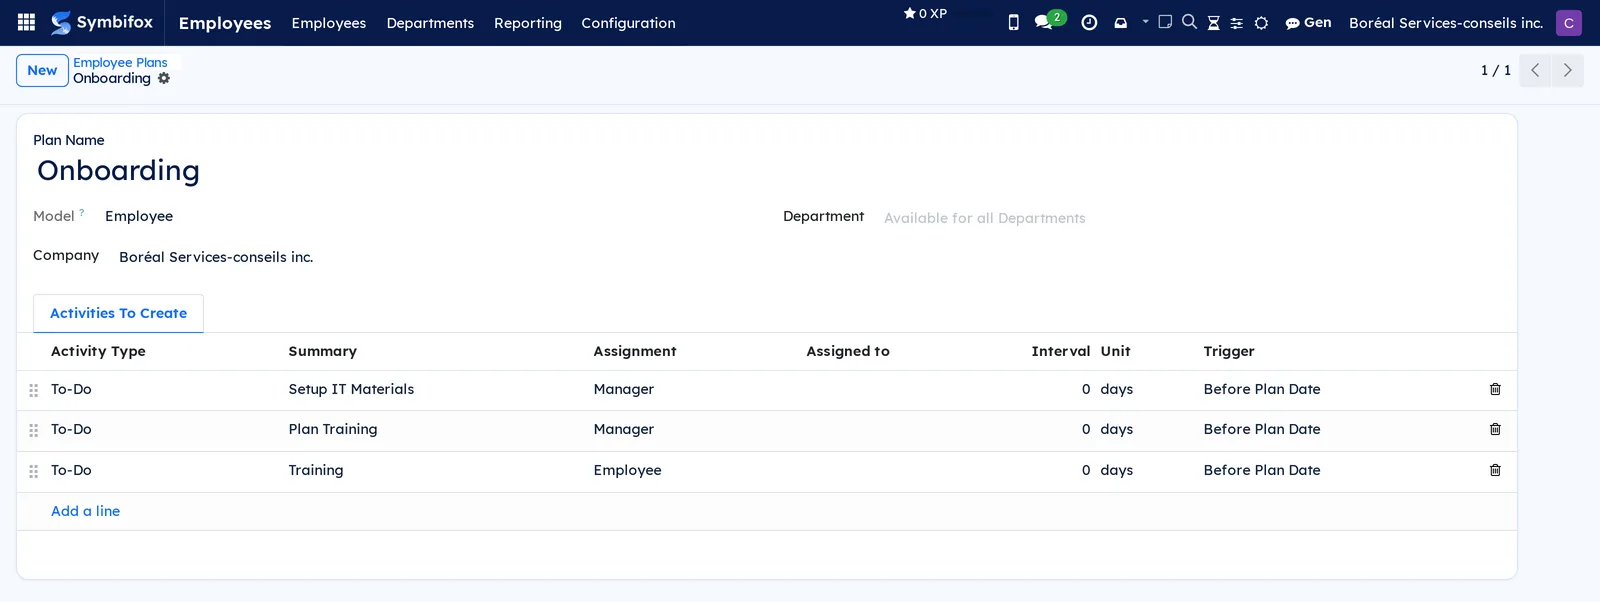Click the 1 / 1 pager counter
1600x602 pixels.
click(x=1495, y=70)
